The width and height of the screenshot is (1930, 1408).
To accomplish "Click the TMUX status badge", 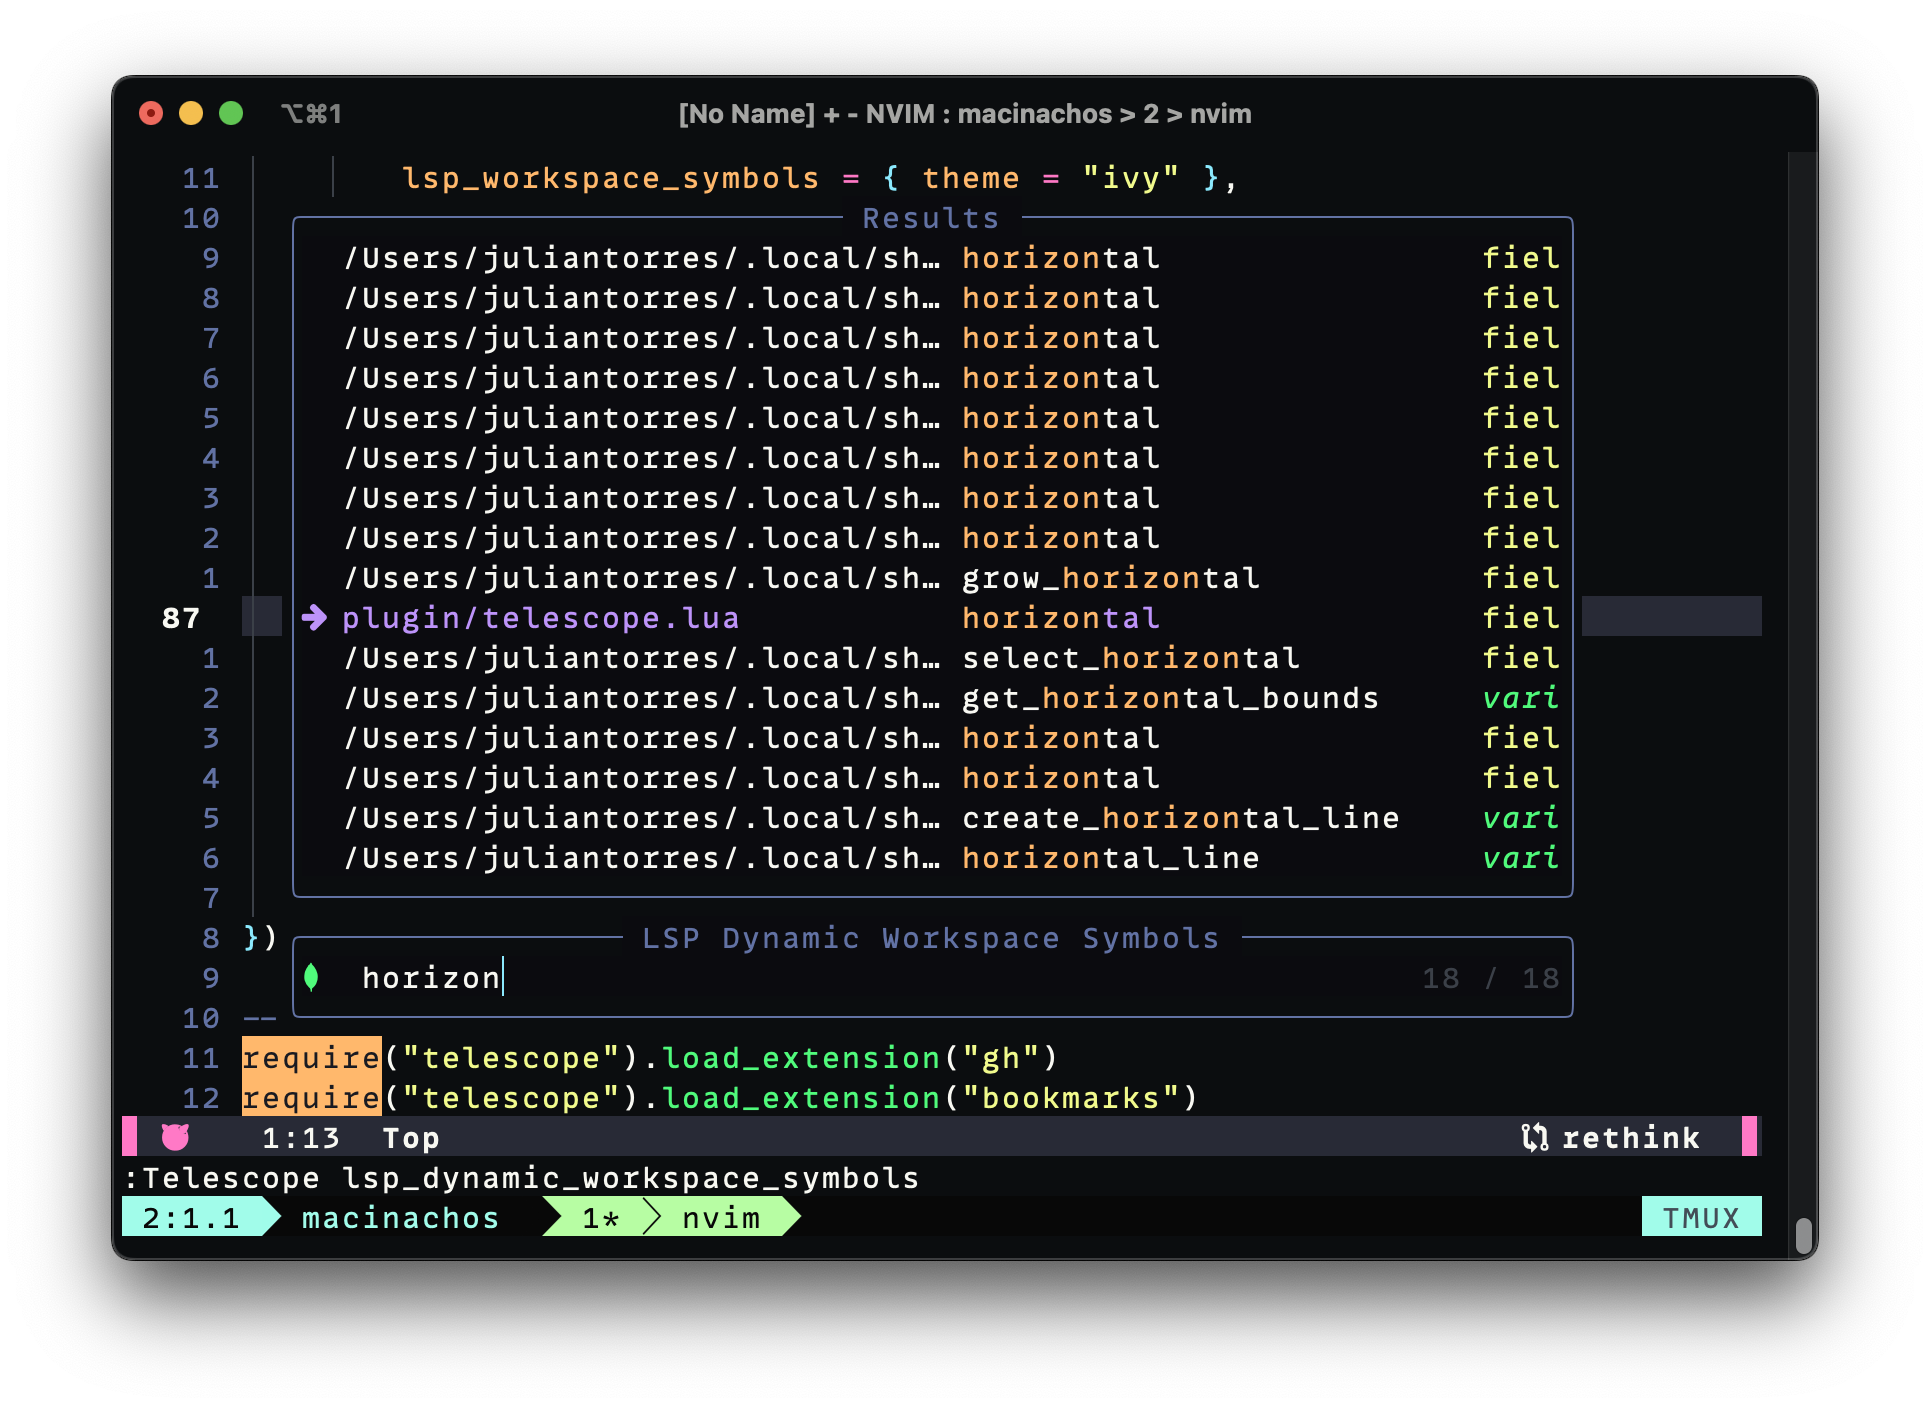I will 1700,1217.
